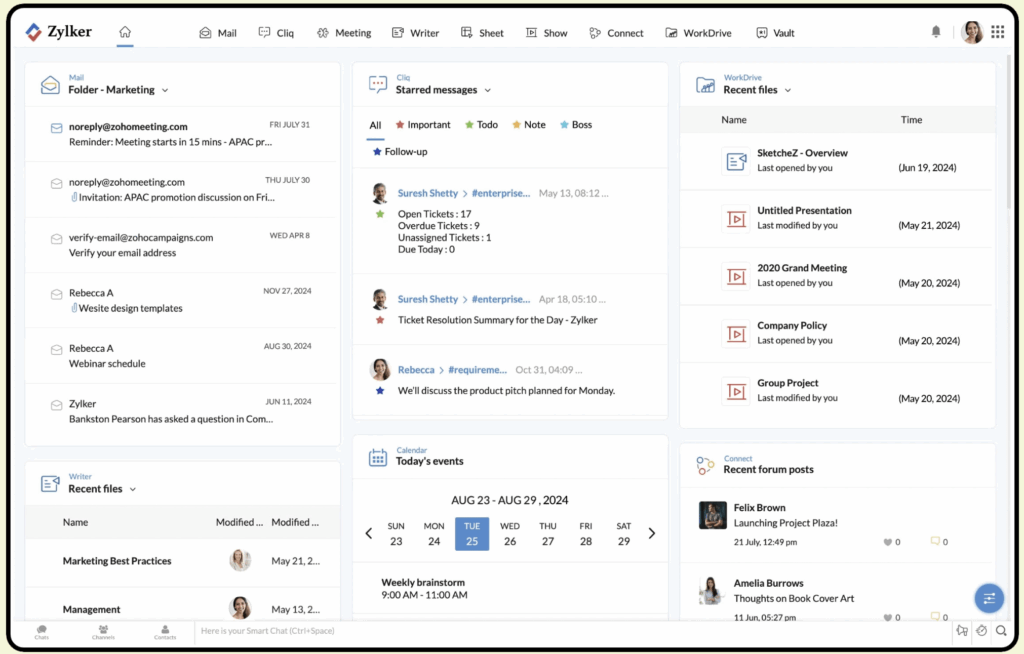Open Vault from the top navigation

coord(775,33)
